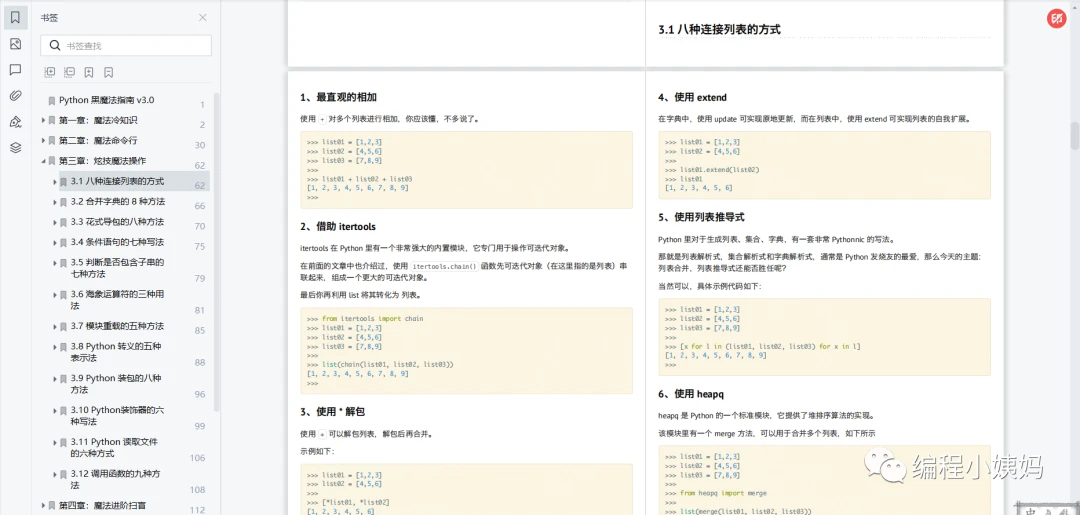Collapse the 第三章：炫技魔法操作 bookmark
Screen dimensions: 1080x515
(x=43, y=161)
